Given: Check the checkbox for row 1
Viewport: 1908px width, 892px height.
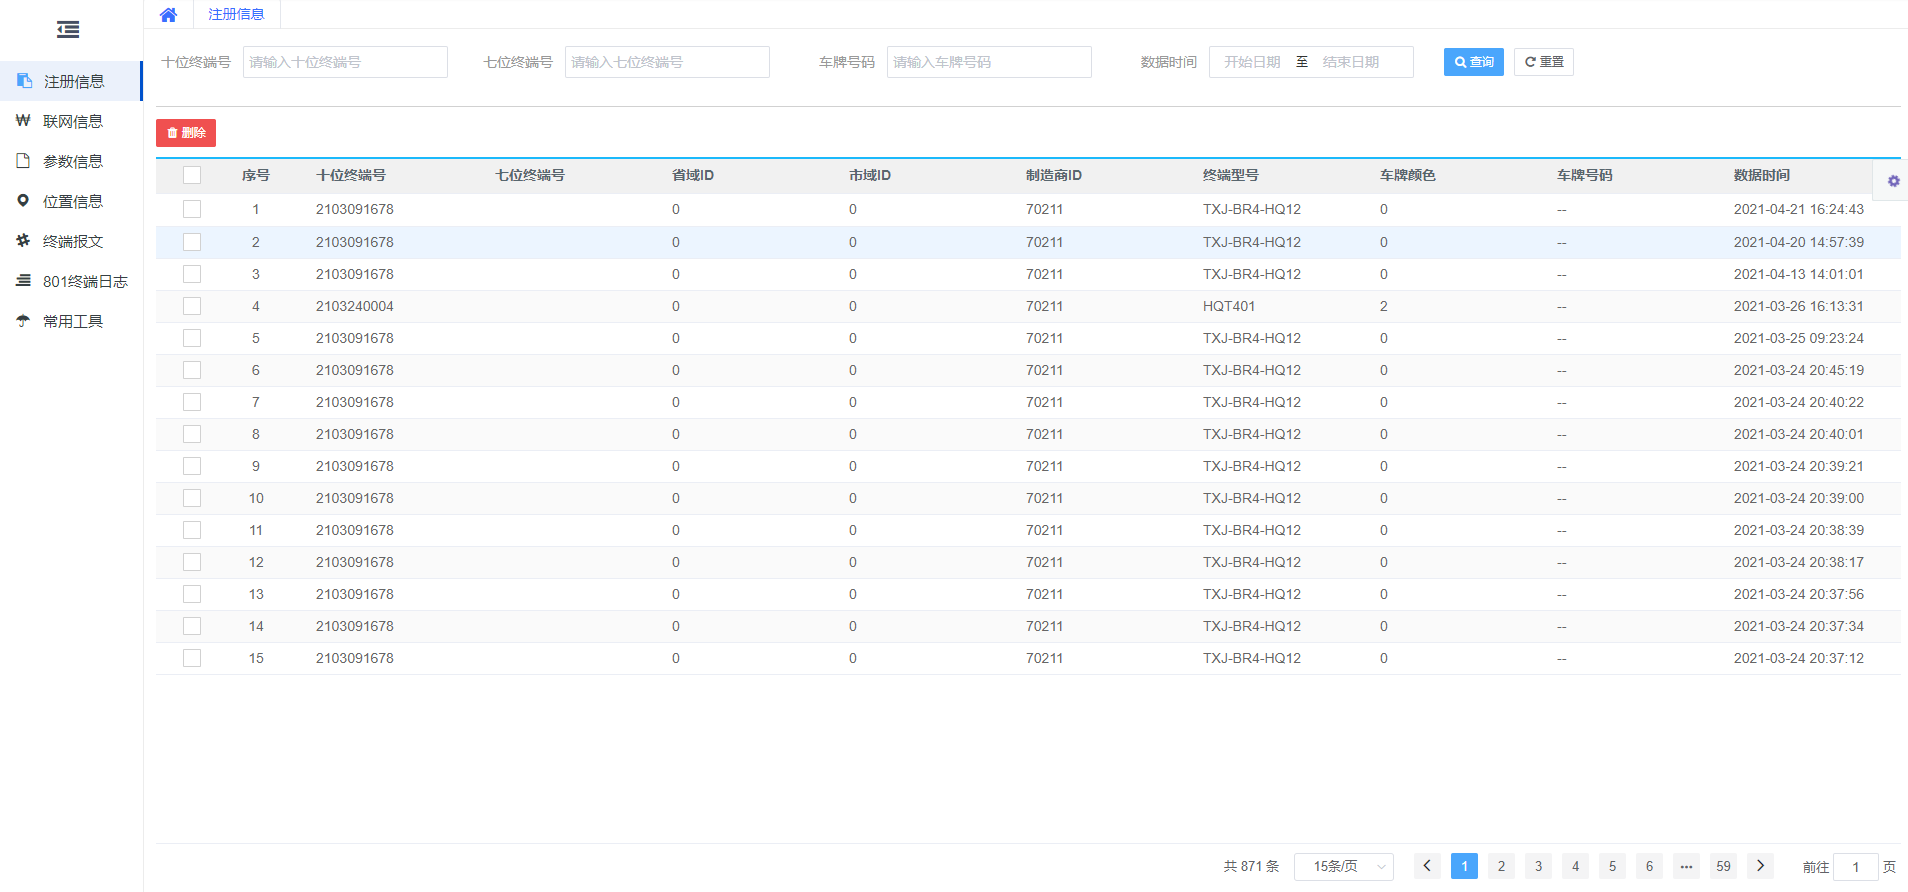Looking at the screenshot, I should (x=192, y=209).
